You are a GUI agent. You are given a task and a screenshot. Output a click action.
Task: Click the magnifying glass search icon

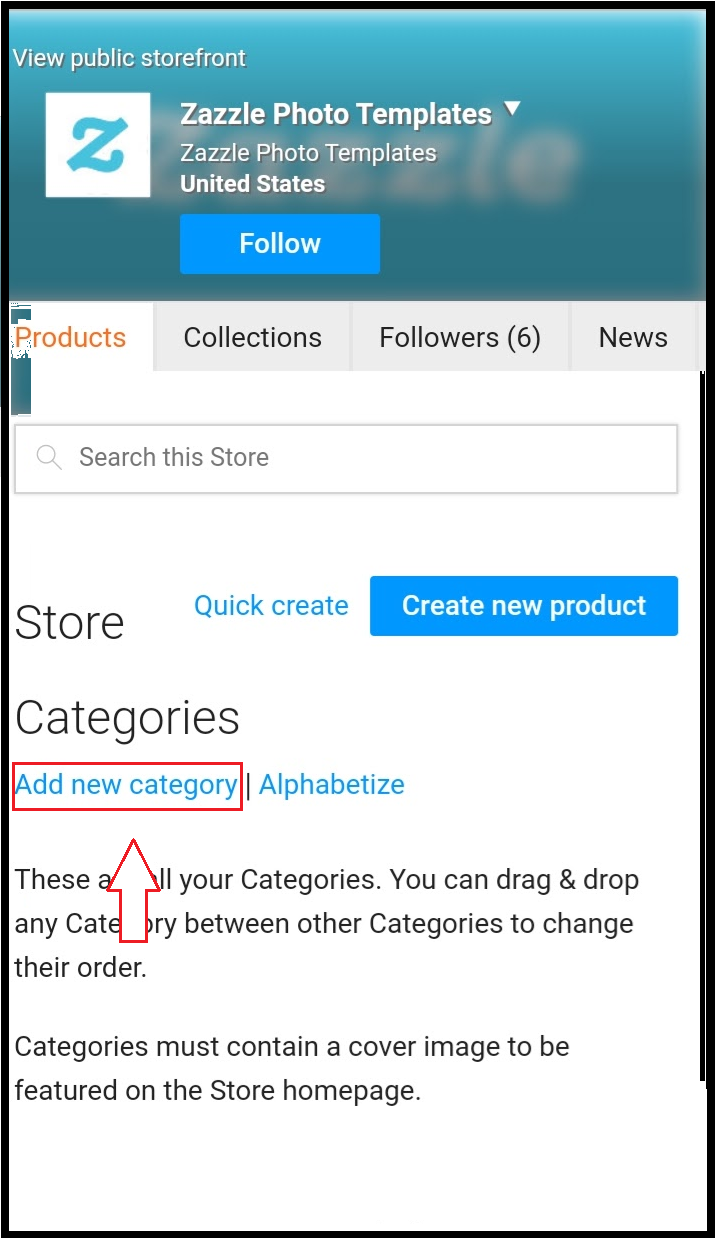[48, 458]
